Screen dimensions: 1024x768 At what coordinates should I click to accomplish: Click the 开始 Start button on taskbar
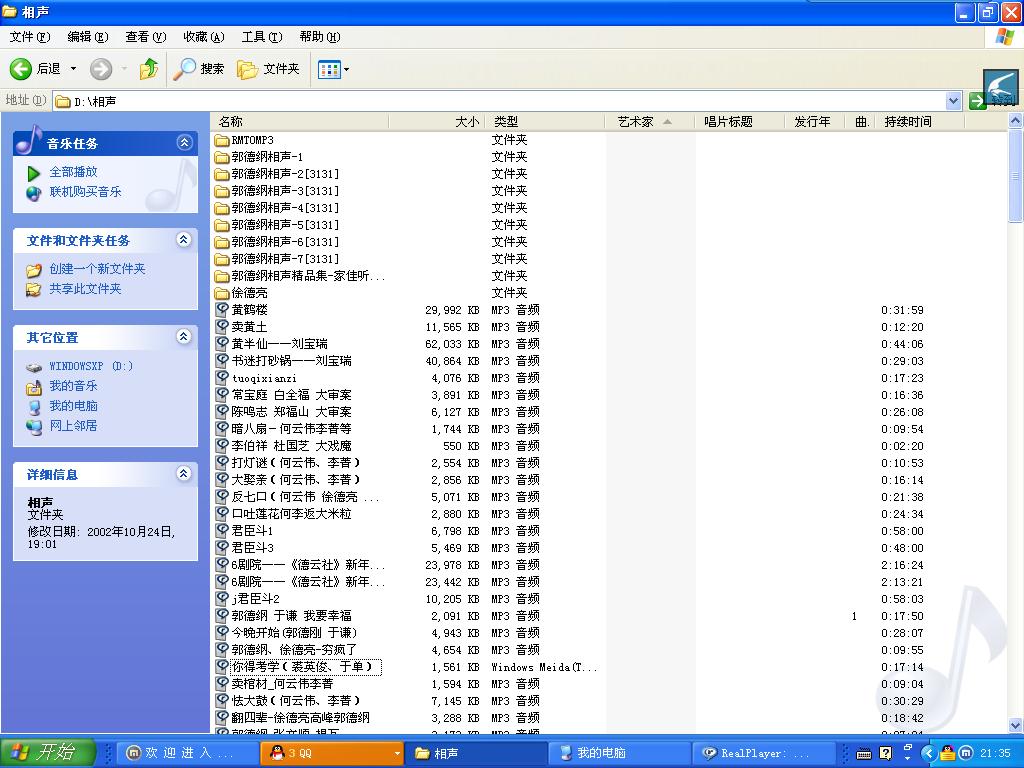[48, 753]
